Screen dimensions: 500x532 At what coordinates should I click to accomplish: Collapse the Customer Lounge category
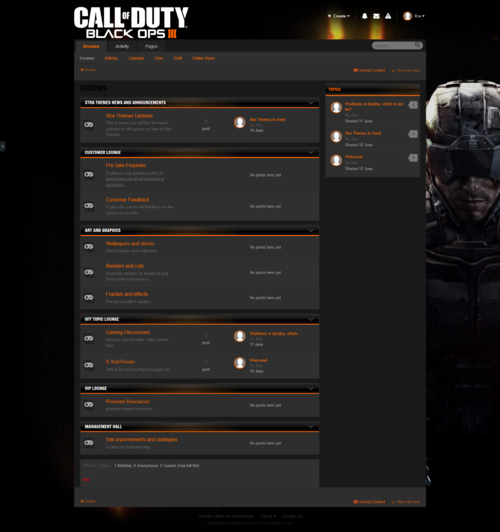311,152
